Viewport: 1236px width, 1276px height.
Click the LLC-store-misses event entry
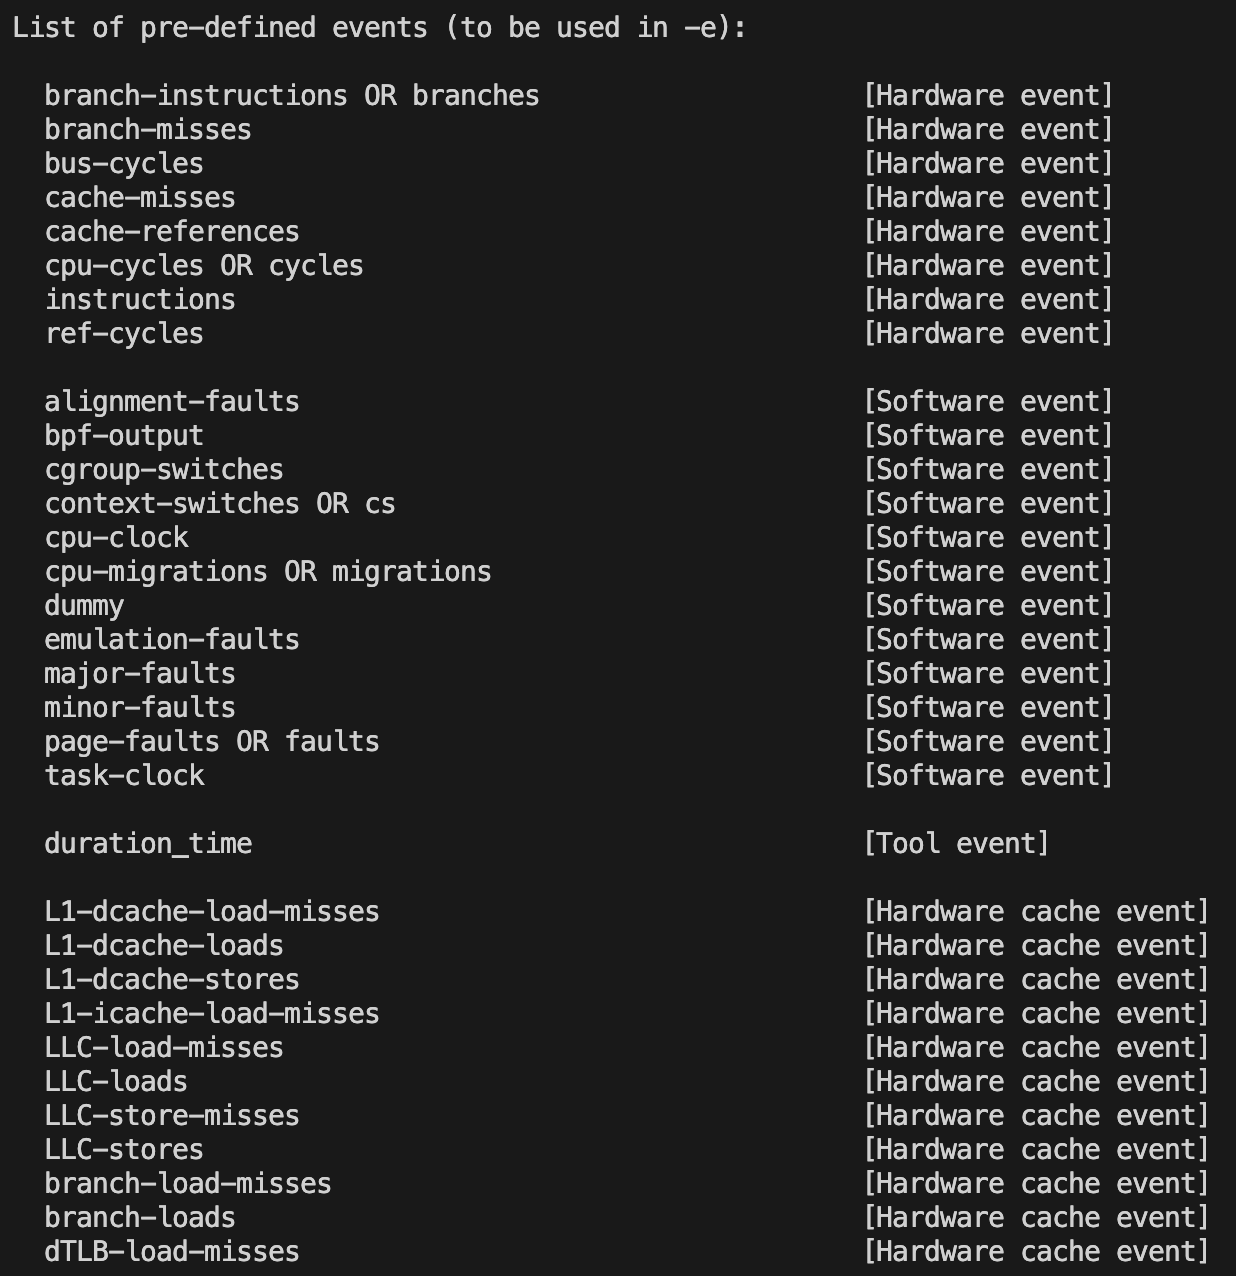(171, 1116)
